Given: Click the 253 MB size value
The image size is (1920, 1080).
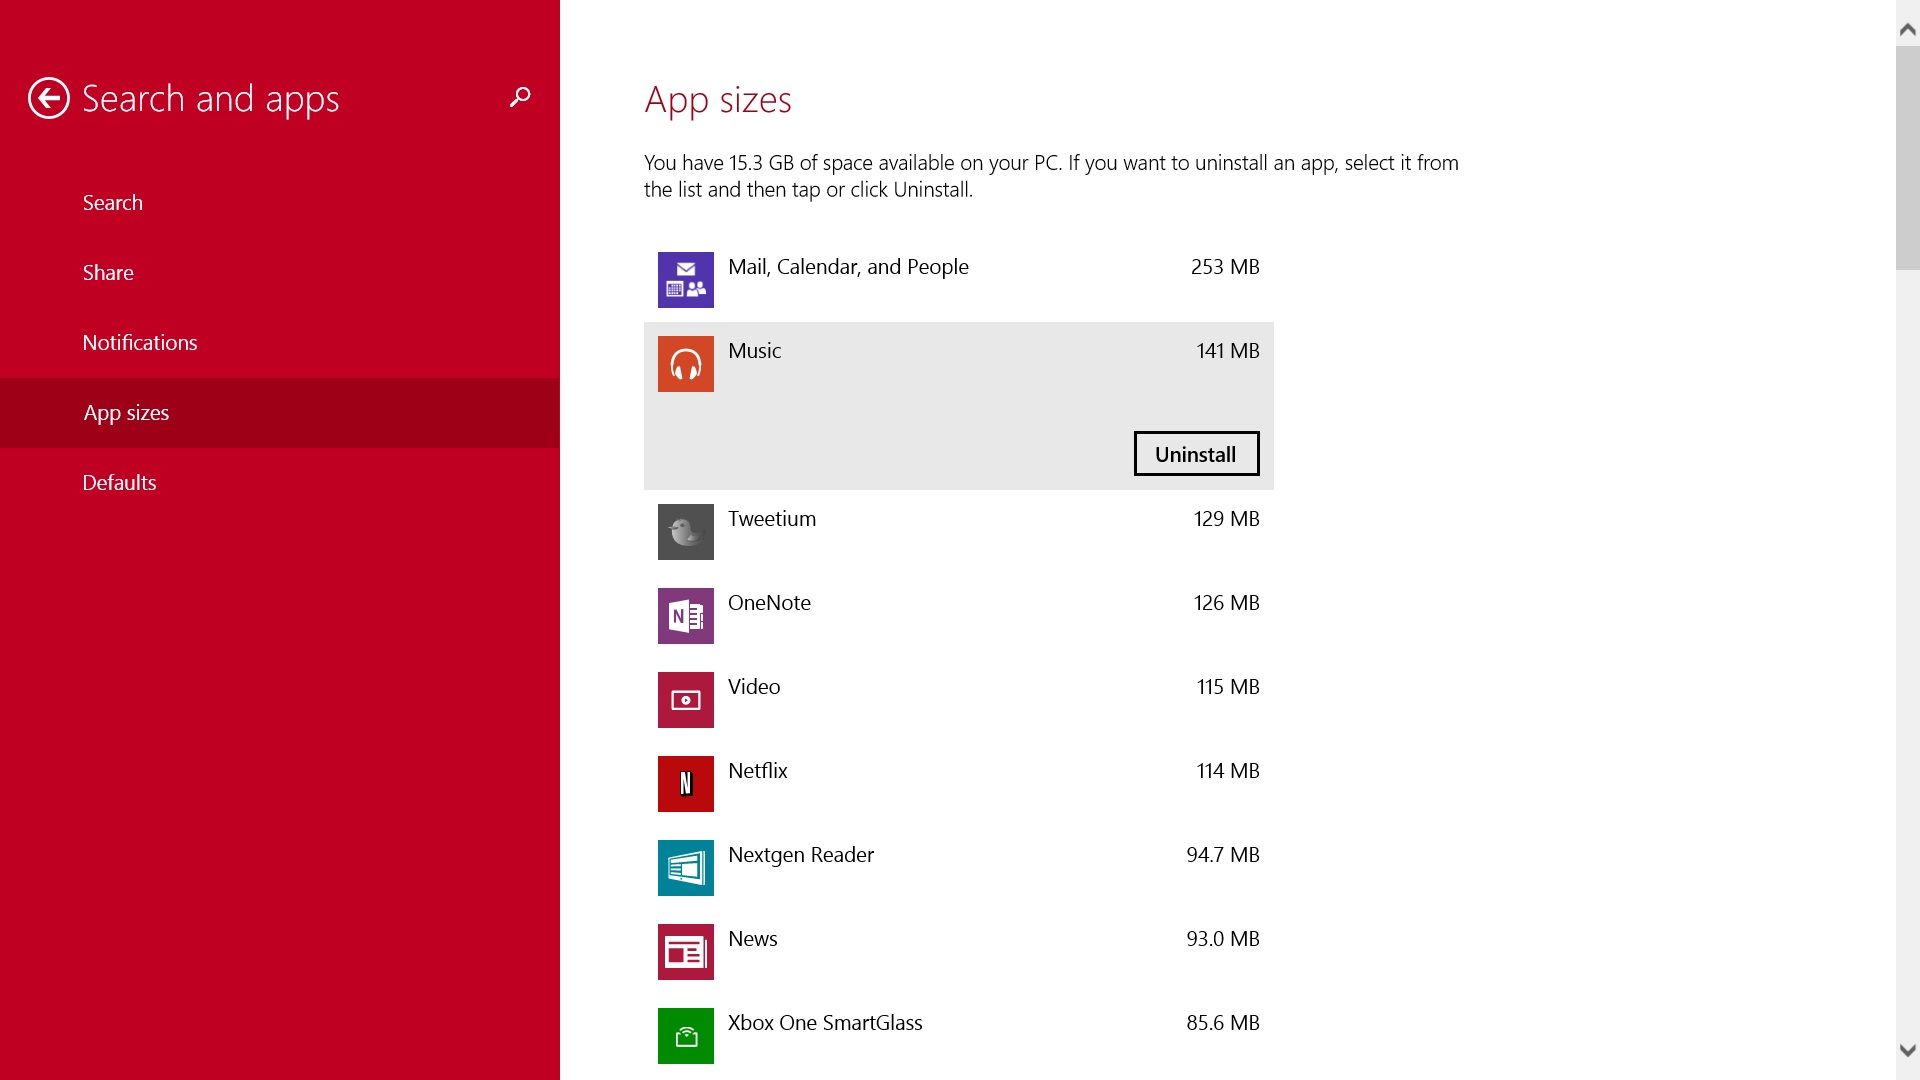Looking at the screenshot, I should [x=1225, y=267].
